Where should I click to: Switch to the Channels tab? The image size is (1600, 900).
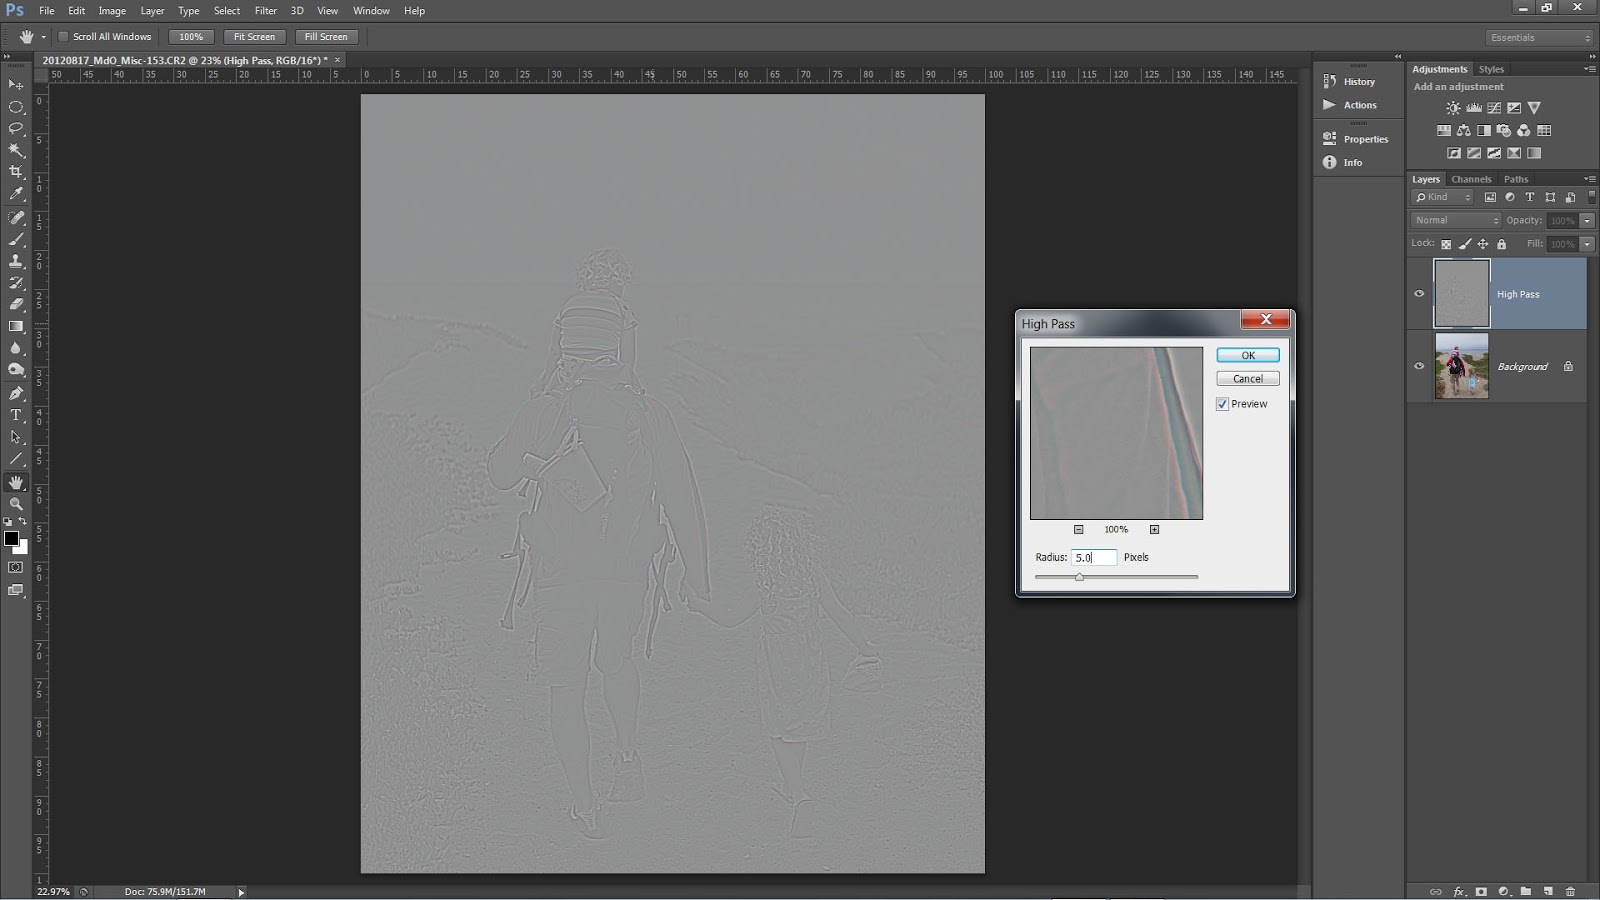(x=1471, y=179)
